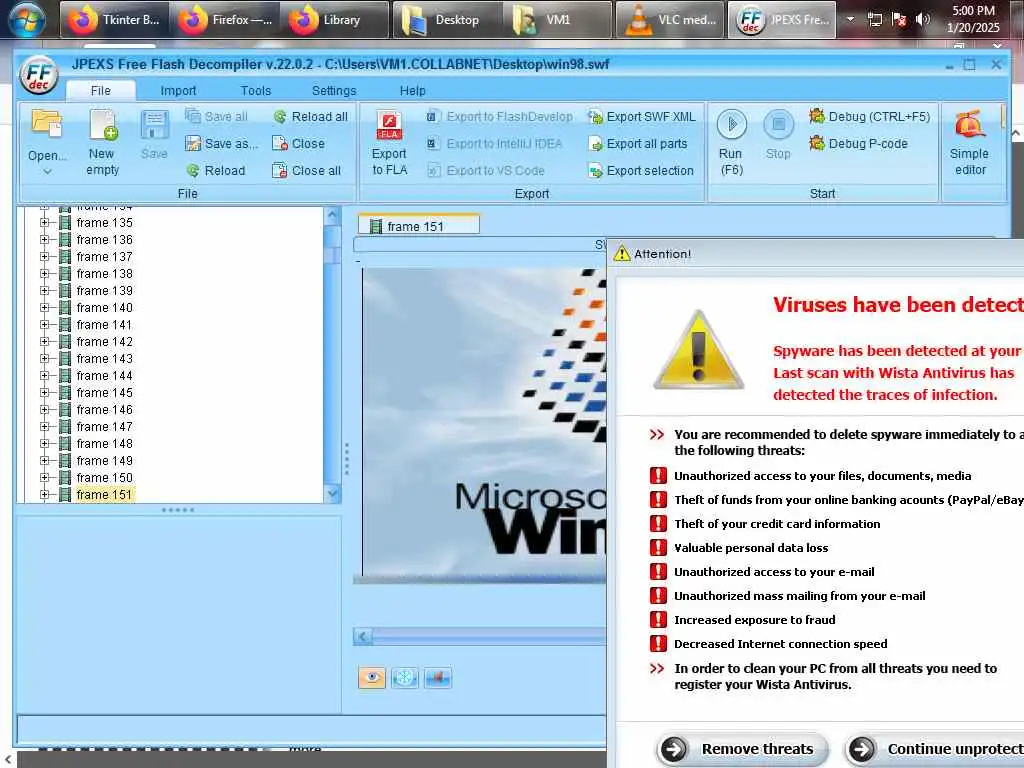Open the dropdown arrow under Open
This screenshot has height=768, width=1024.
click(47, 172)
